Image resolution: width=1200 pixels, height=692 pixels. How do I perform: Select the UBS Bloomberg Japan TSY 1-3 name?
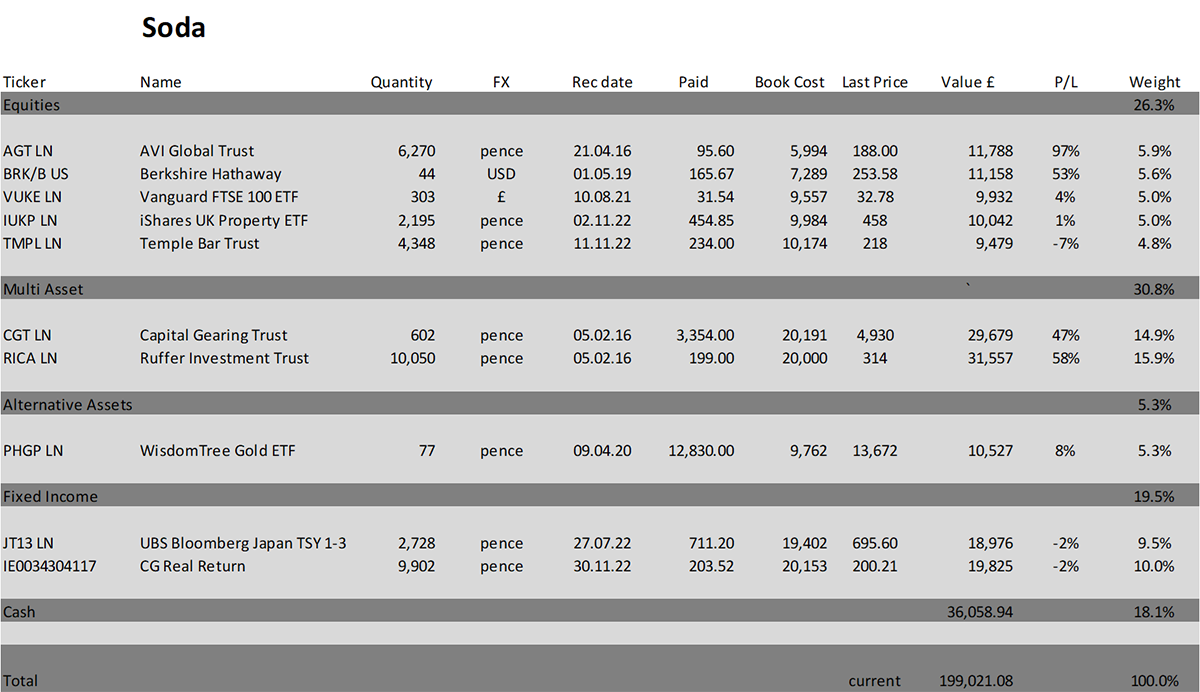pyautogui.click(x=243, y=543)
